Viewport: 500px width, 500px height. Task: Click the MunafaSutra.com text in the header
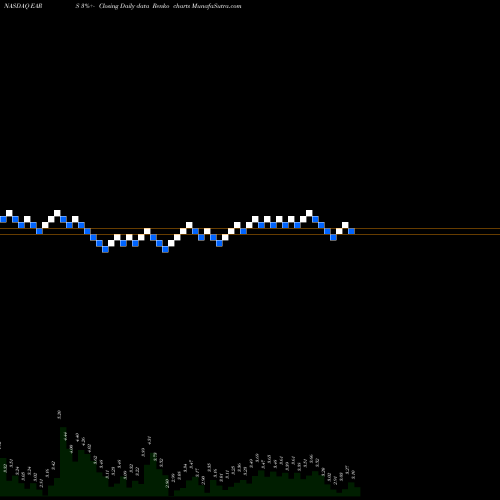click(217, 6)
